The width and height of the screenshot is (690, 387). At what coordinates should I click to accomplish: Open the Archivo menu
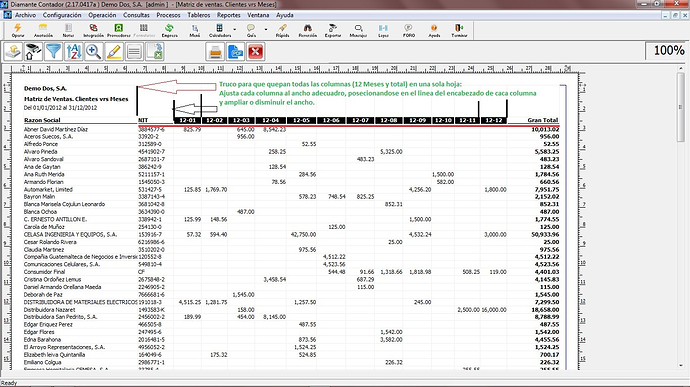(25, 15)
